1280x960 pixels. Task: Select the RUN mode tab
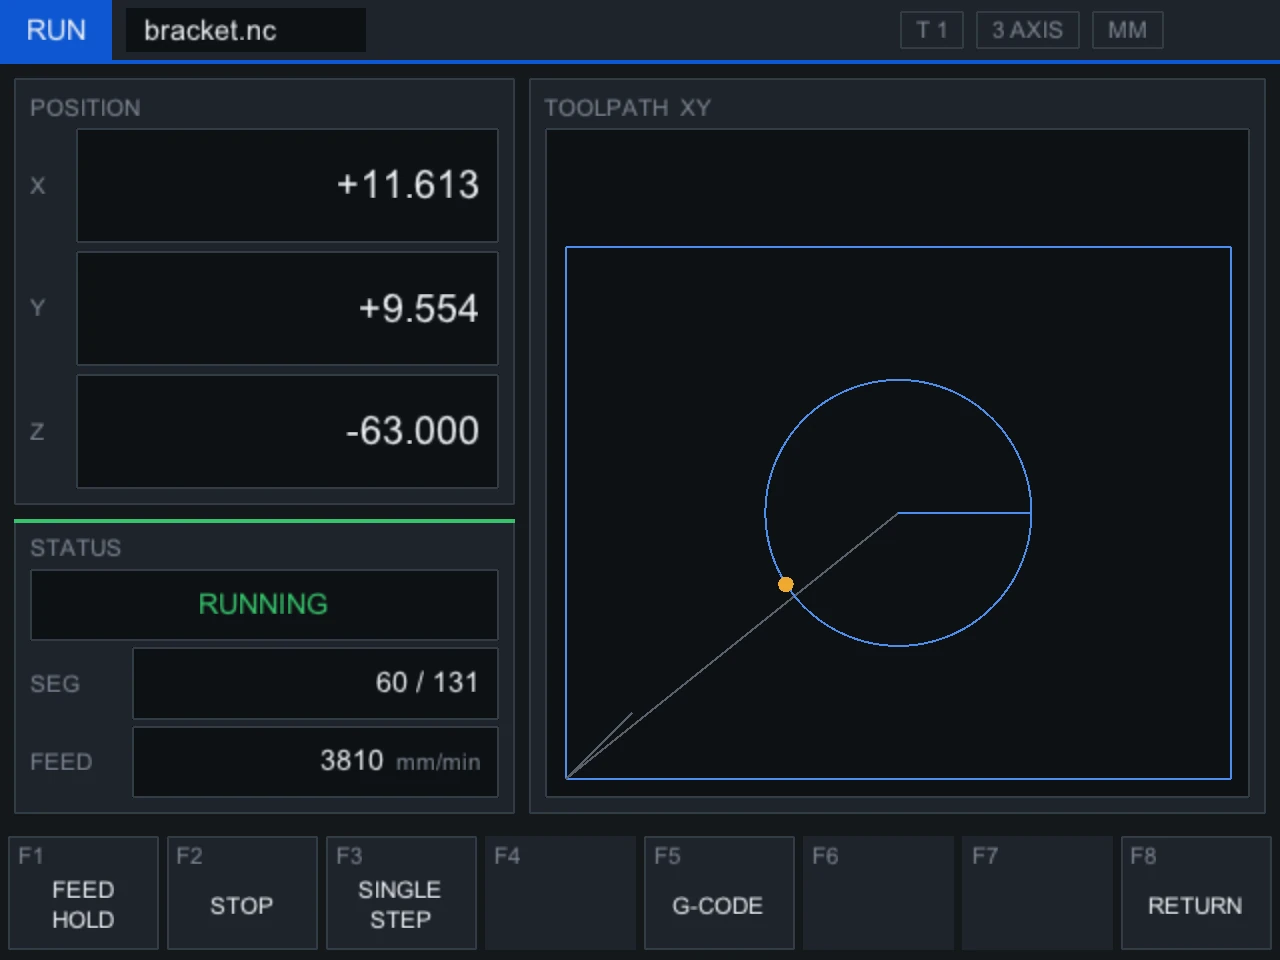[x=56, y=30]
